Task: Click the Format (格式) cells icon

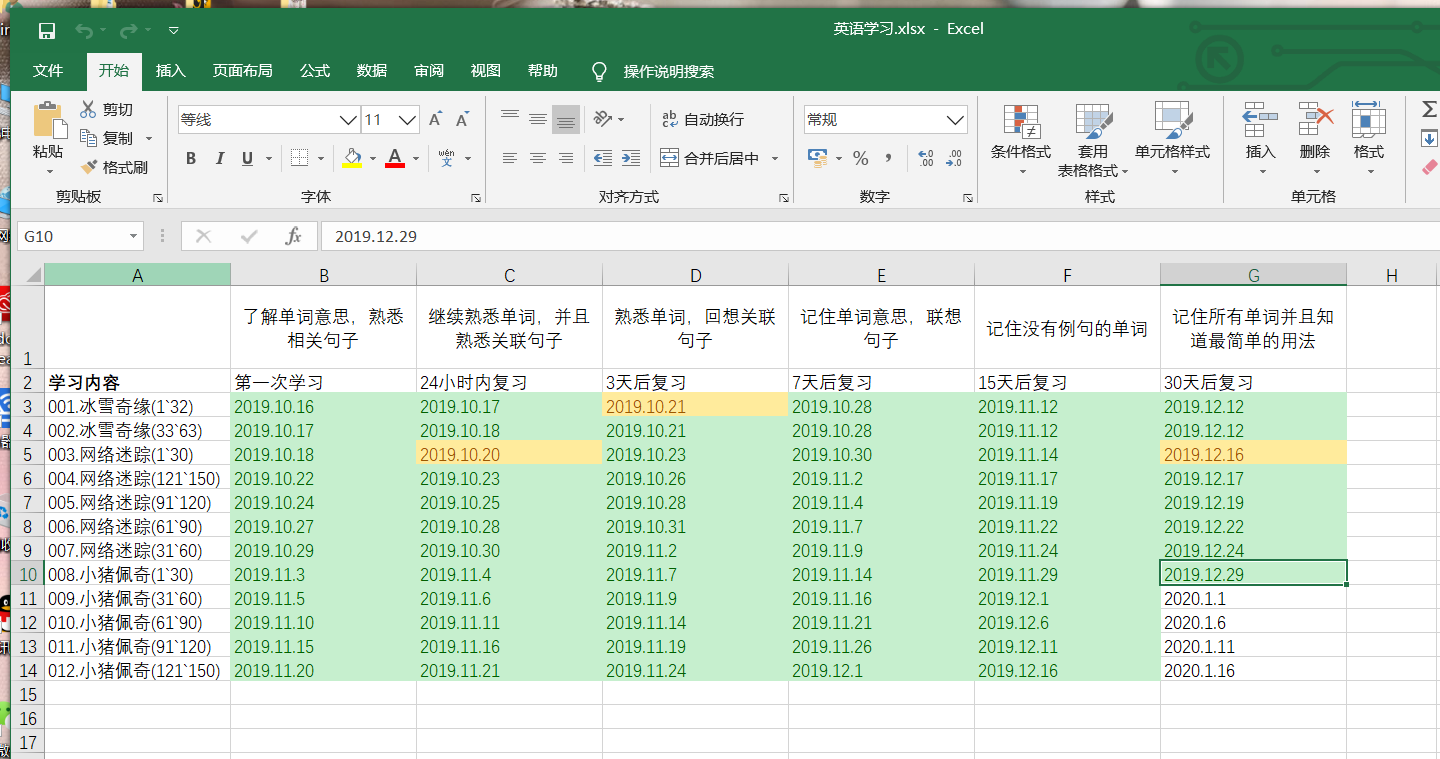Action: [x=1369, y=119]
